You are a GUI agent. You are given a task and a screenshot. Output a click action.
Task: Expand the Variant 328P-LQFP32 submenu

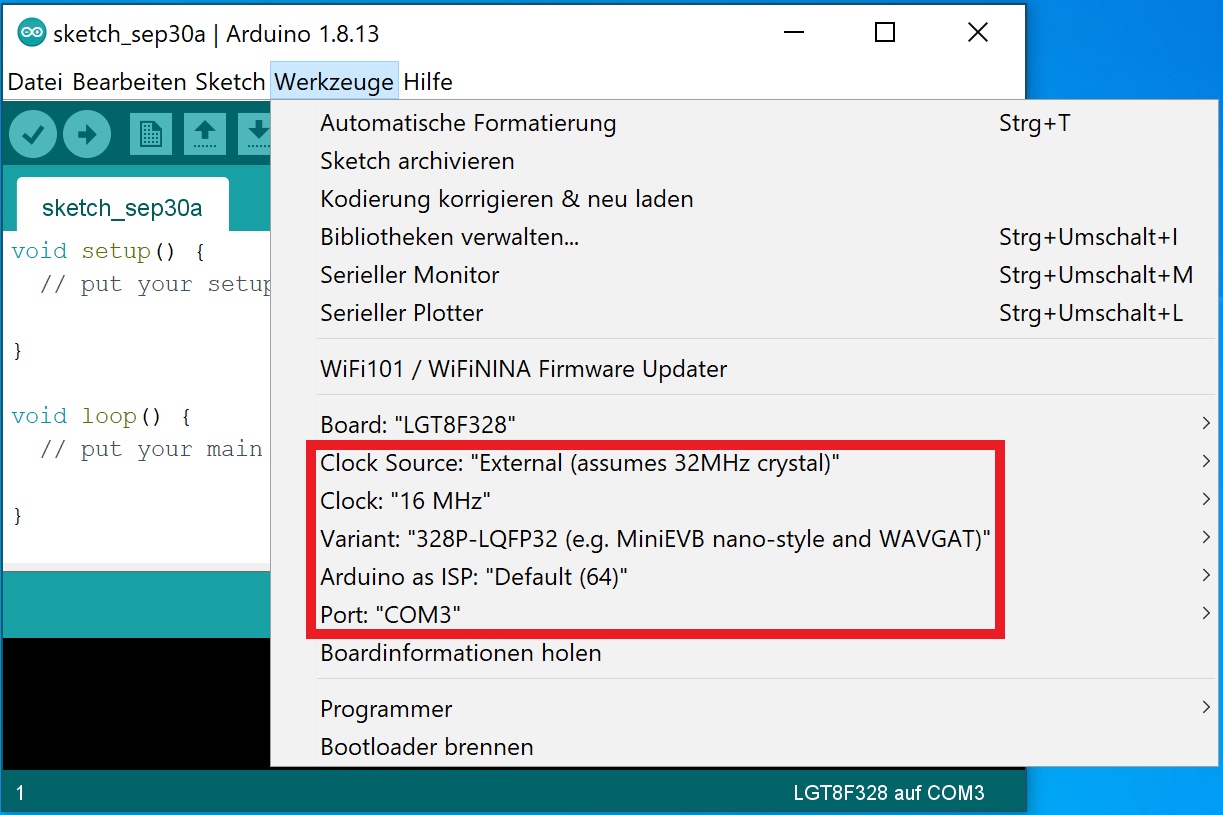(745, 538)
